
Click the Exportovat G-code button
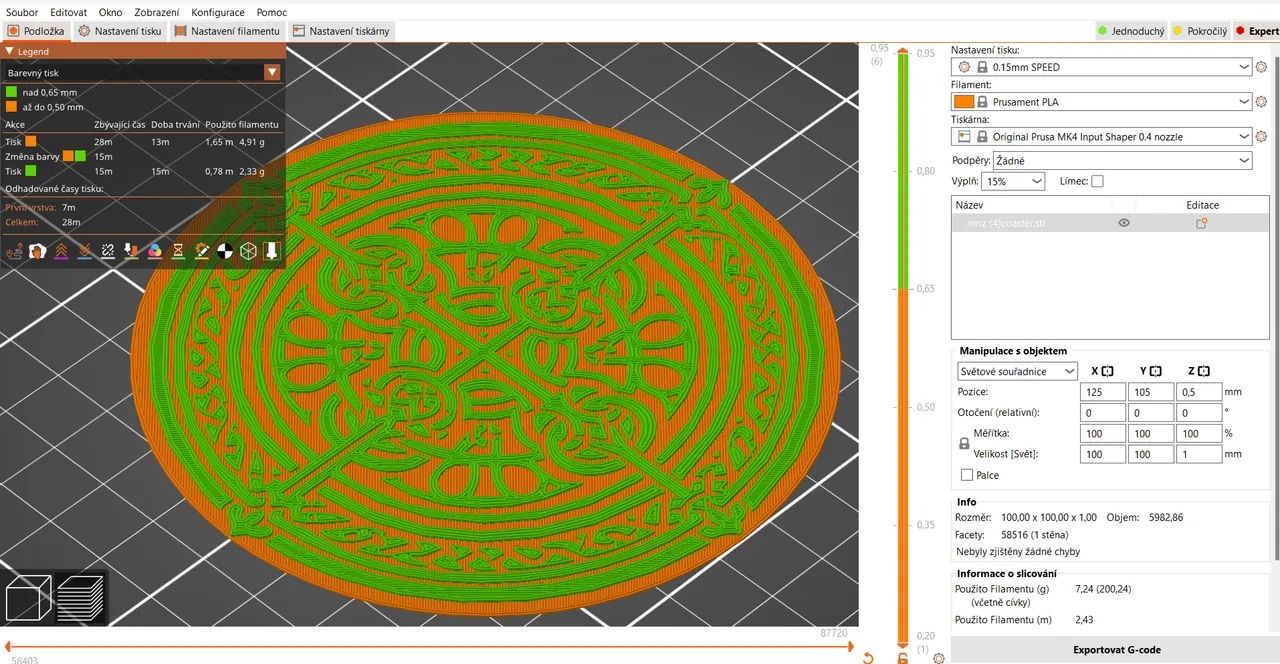1116,650
